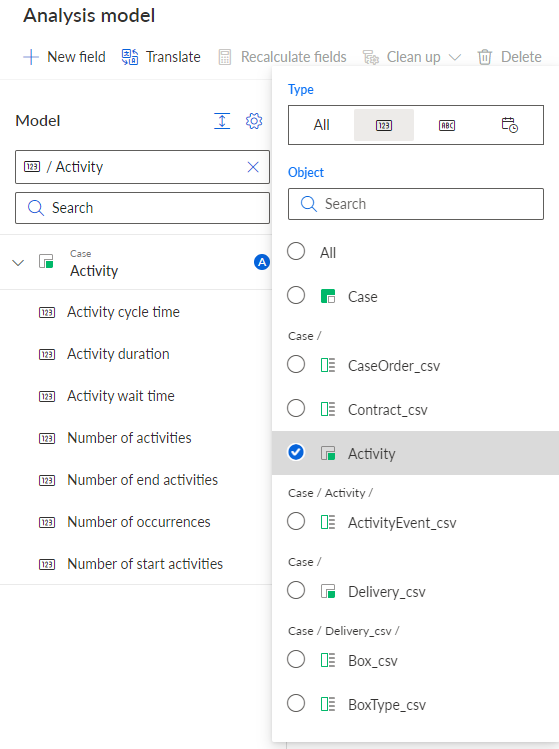This screenshot has width=559, height=749.
Task: Click the Delete button label
Action: click(x=521, y=57)
